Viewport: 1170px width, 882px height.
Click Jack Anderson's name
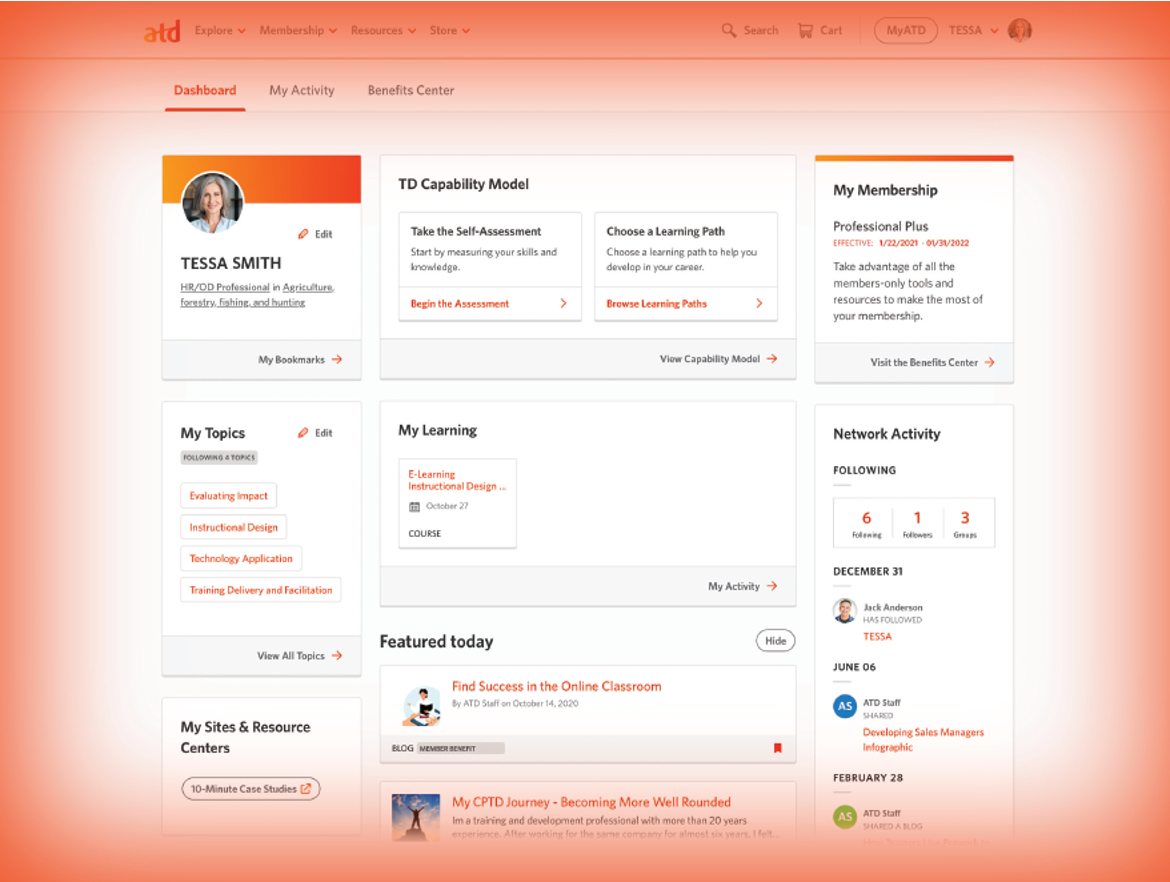click(x=892, y=608)
